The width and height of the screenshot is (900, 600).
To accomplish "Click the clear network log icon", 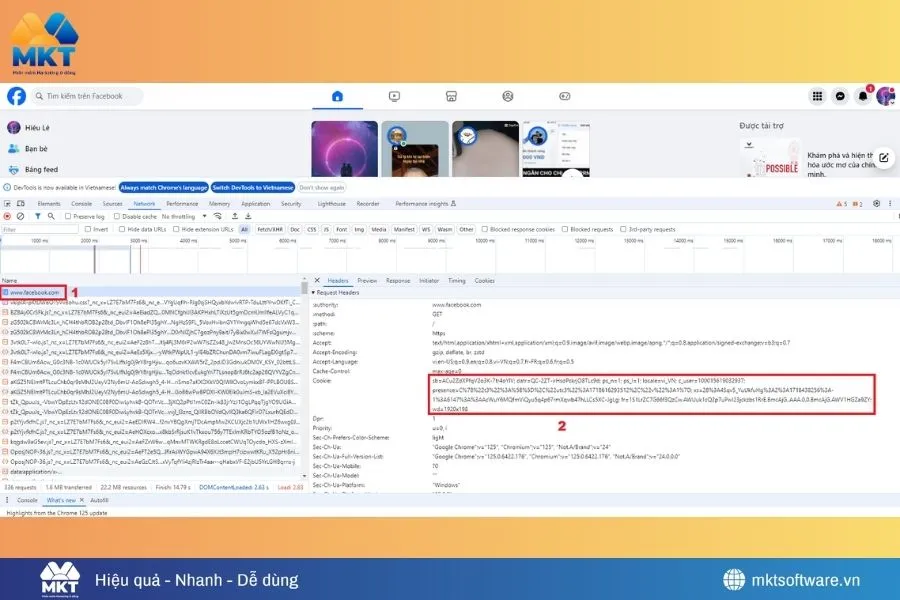I will pos(20,216).
